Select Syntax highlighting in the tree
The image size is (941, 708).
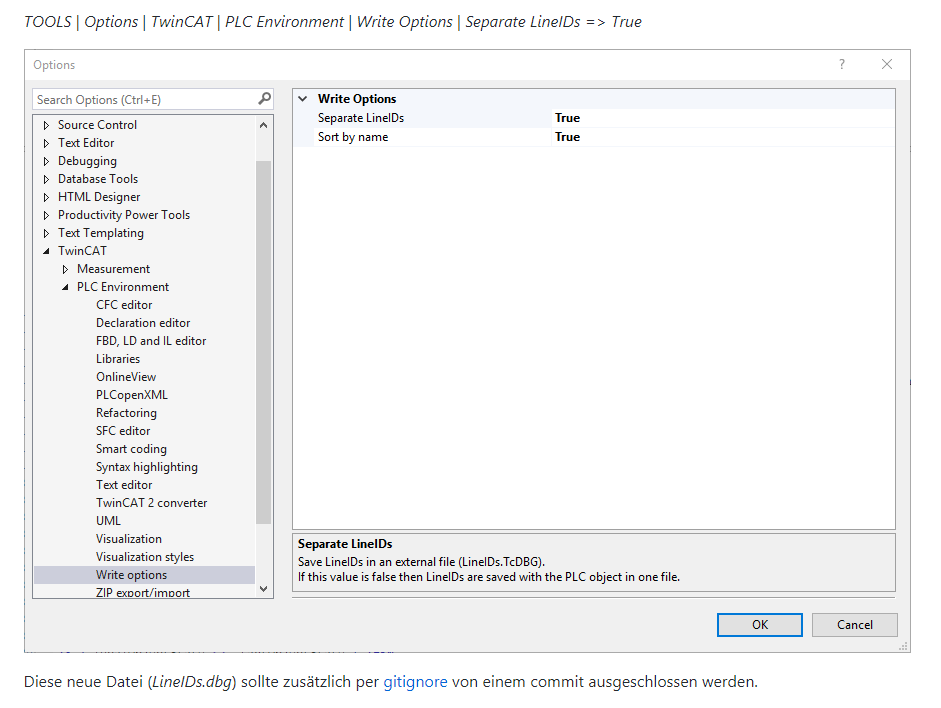[x=146, y=467]
